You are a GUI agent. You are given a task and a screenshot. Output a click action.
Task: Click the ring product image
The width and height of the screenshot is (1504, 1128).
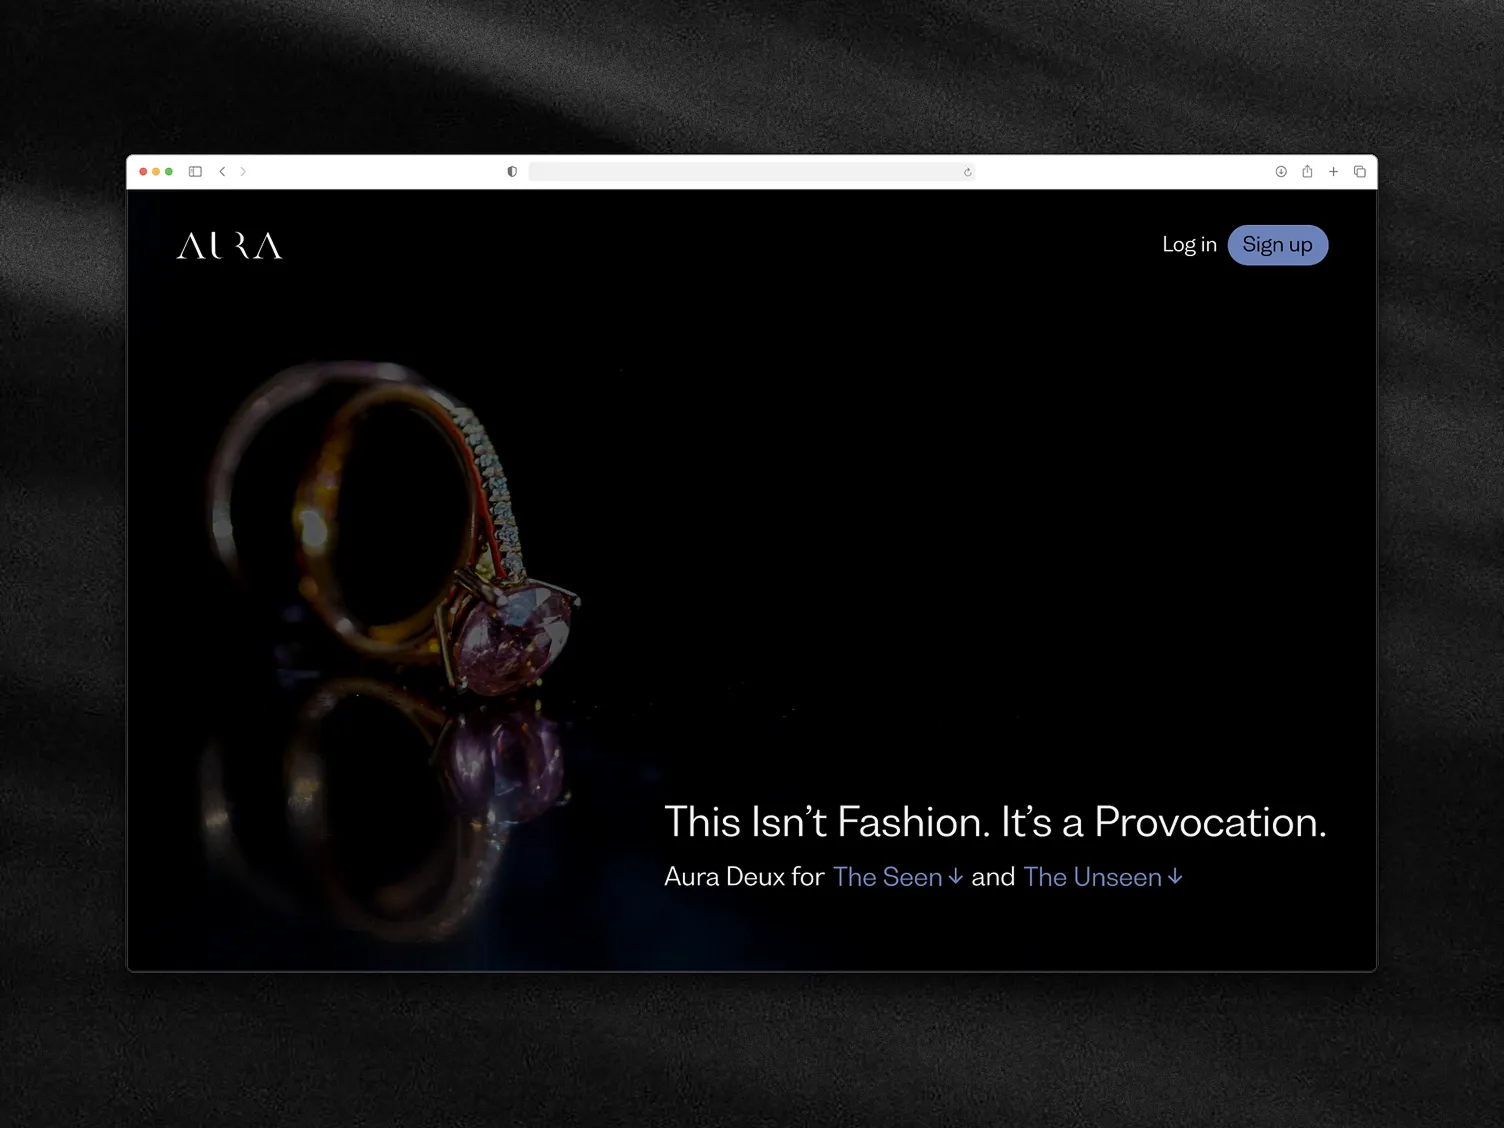coord(390,650)
